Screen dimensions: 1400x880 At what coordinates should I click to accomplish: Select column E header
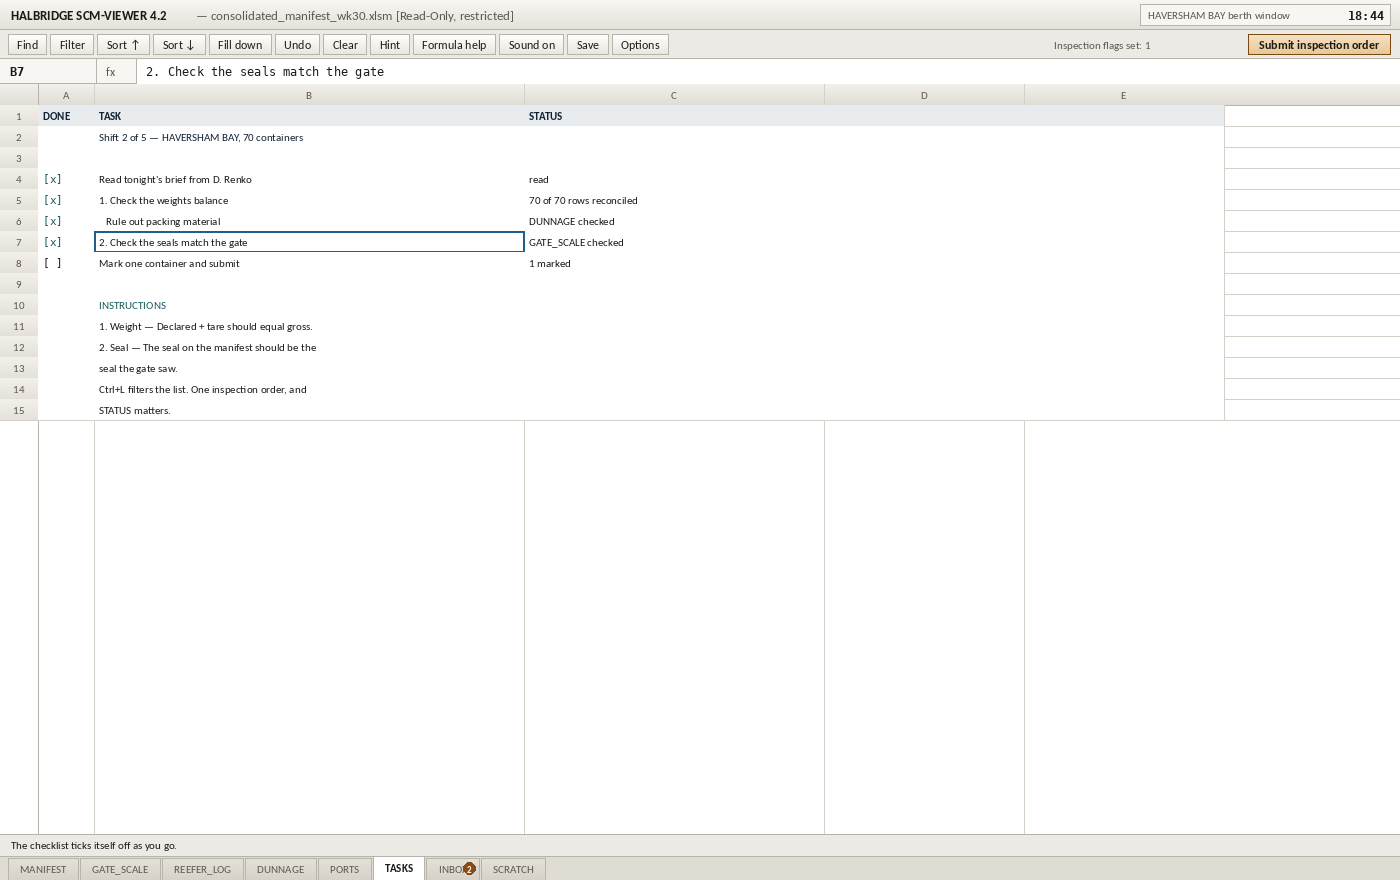tap(1124, 96)
